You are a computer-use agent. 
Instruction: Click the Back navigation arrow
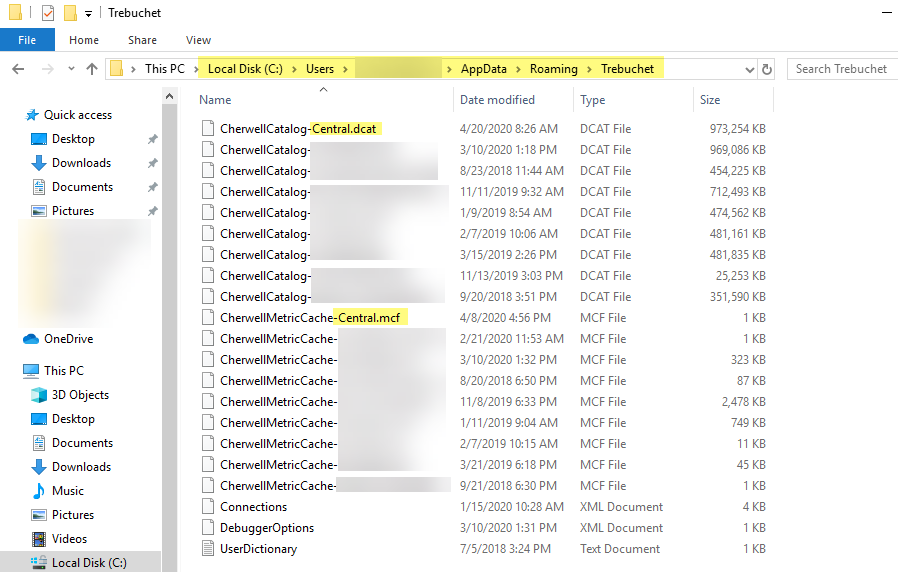(17, 69)
